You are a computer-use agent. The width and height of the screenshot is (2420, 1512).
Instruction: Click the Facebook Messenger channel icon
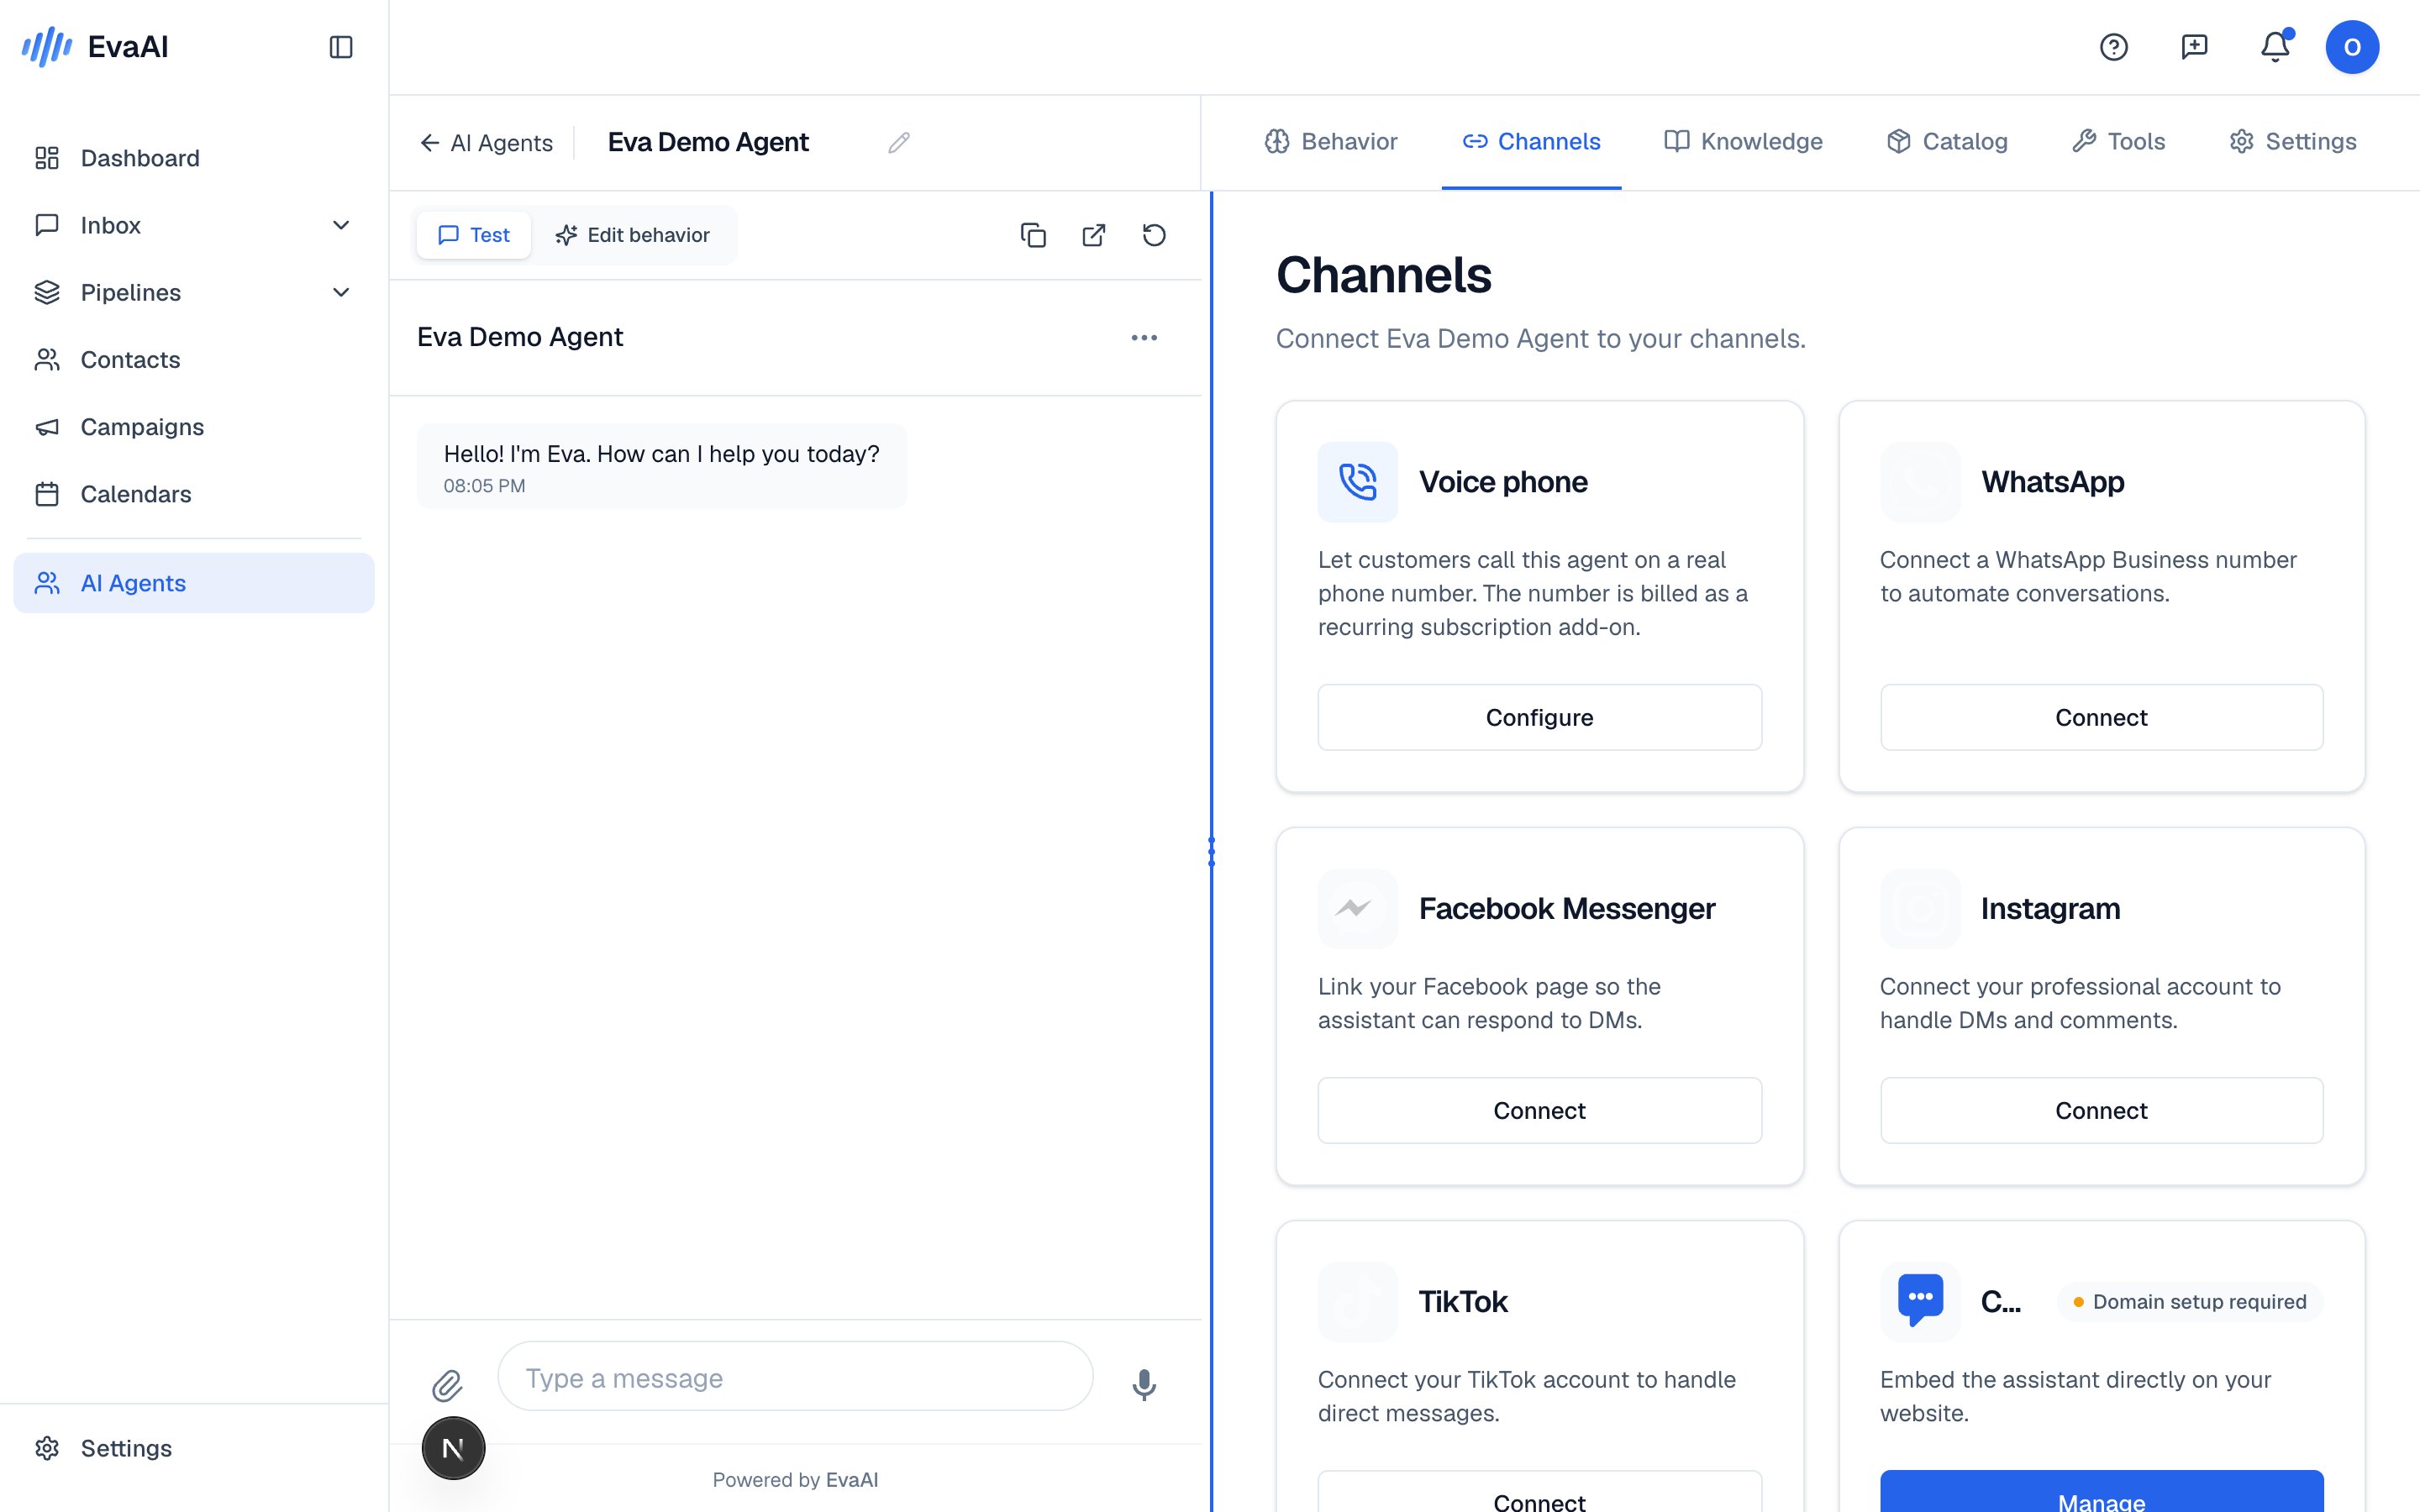1357,908
